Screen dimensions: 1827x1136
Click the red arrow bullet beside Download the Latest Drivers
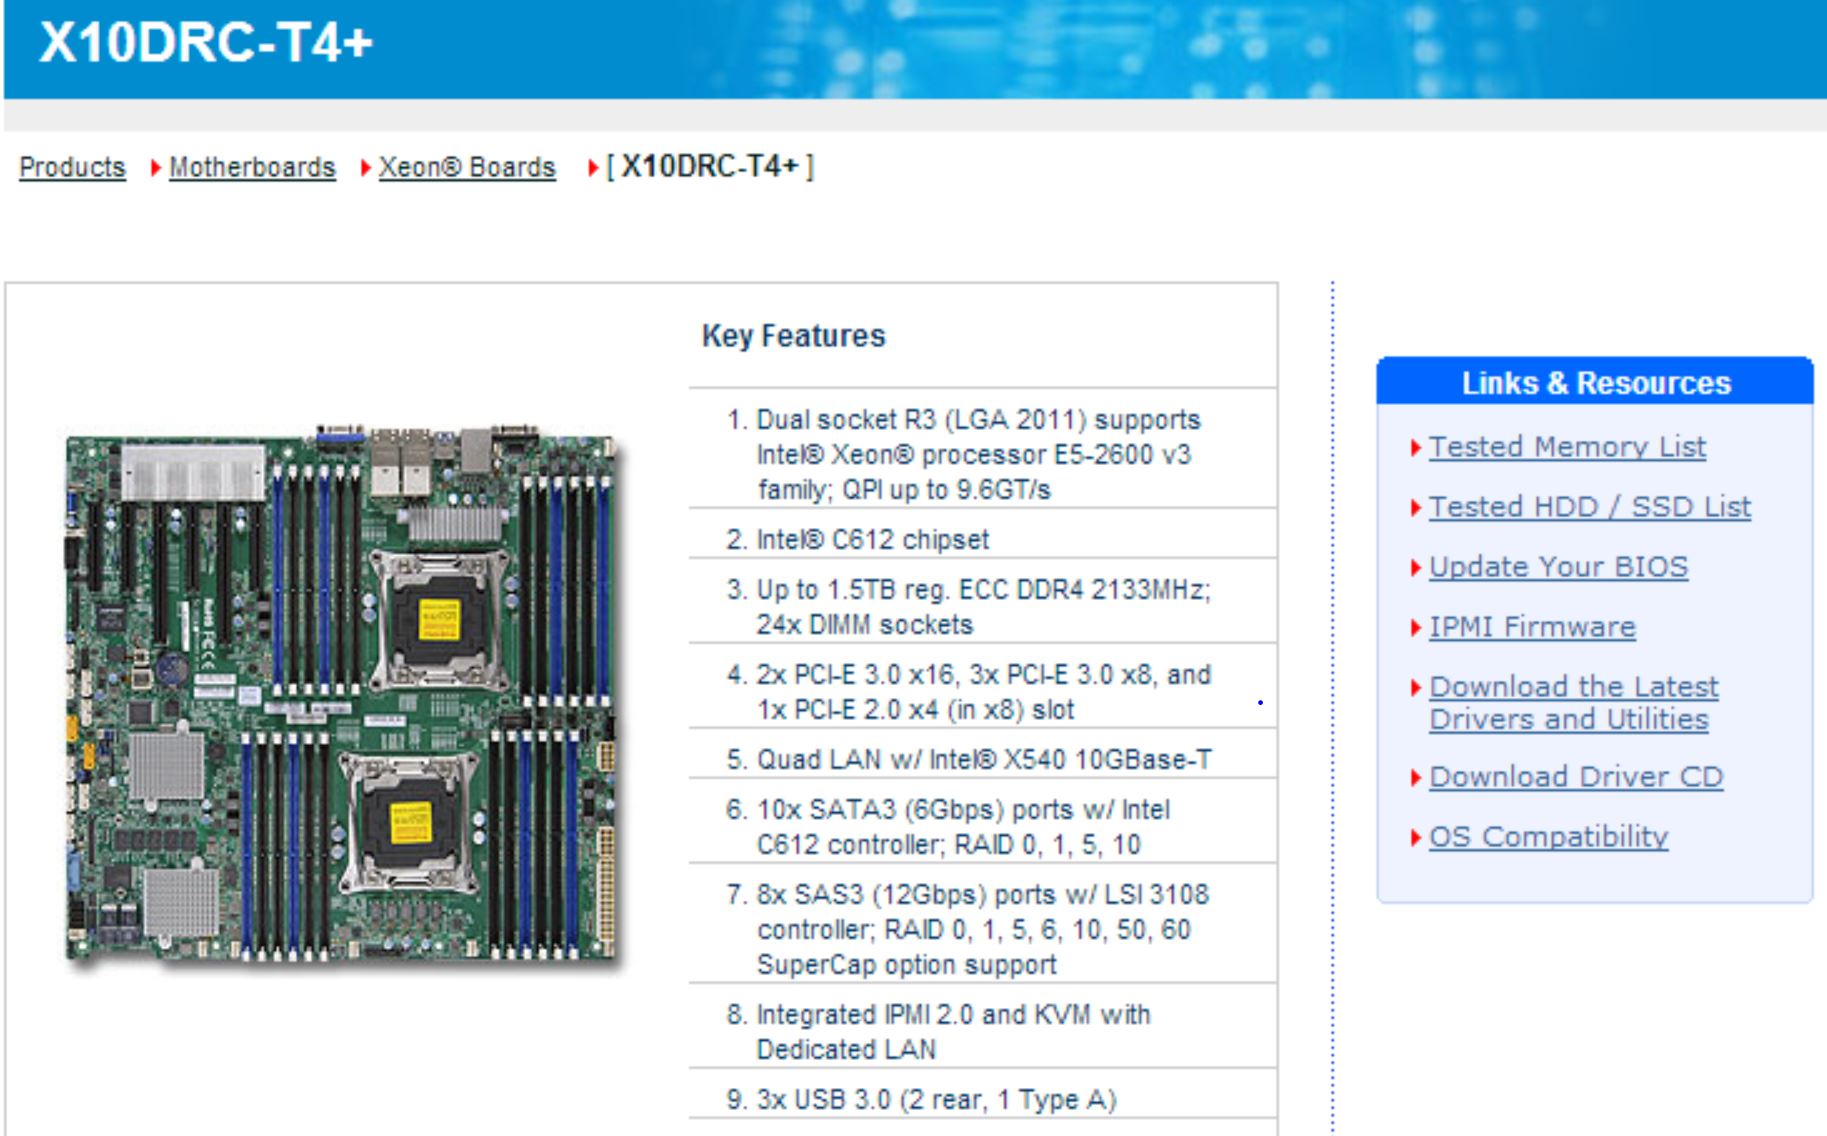[x=1416, y=688]
